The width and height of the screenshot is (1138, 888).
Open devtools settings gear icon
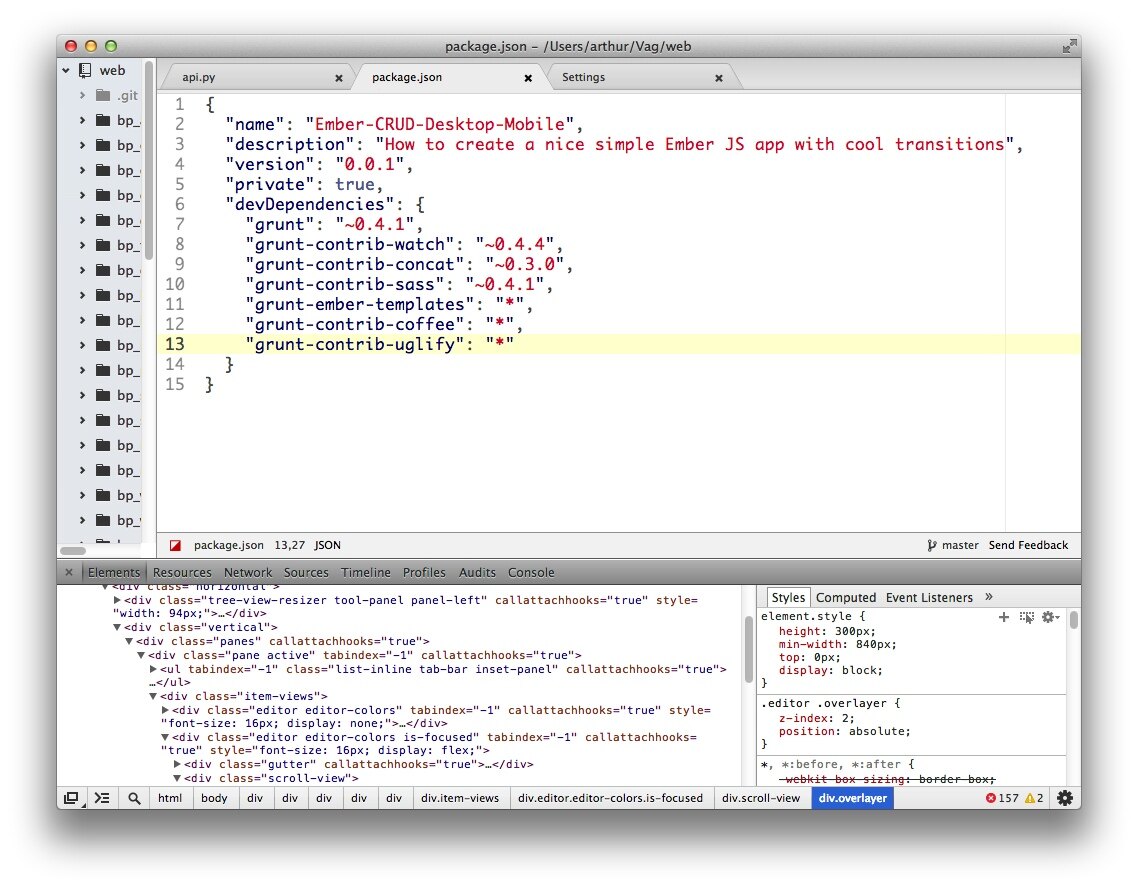[1065, 798]
